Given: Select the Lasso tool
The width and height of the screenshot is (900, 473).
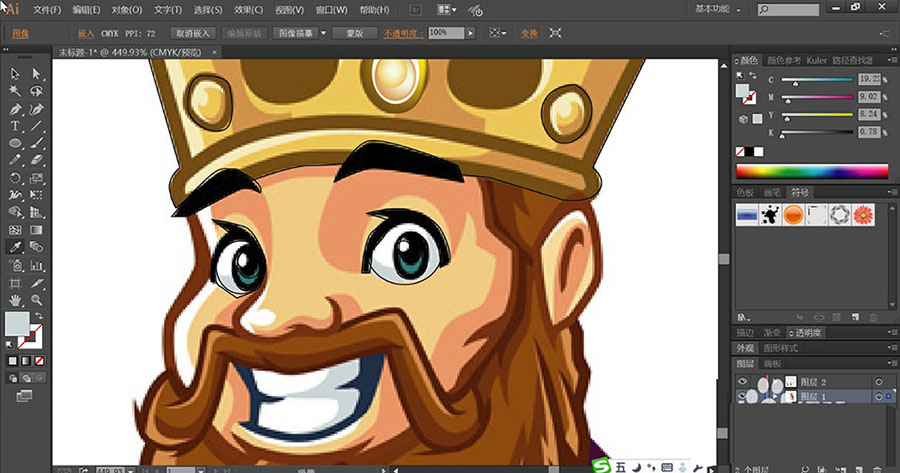Looking at the screenshot, I should click(x=36, y=91).
